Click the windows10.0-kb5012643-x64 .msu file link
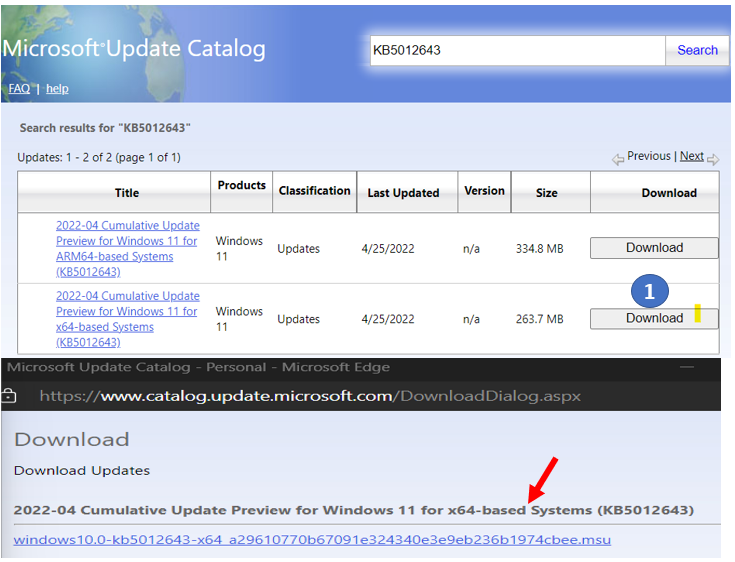Screen dimensions: 735x562 (x=312, y=540)
